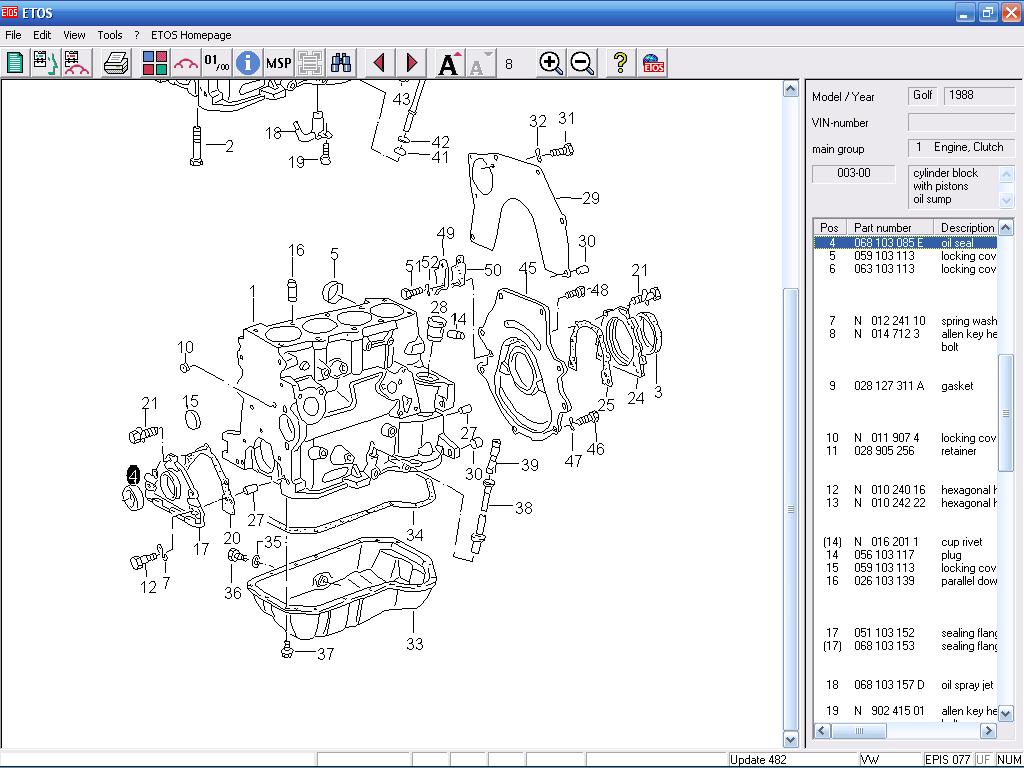Click description box arrow up beside 'cylinder block'
Viewport: 1024px width, 768px height.
(x=1006, y=174)
